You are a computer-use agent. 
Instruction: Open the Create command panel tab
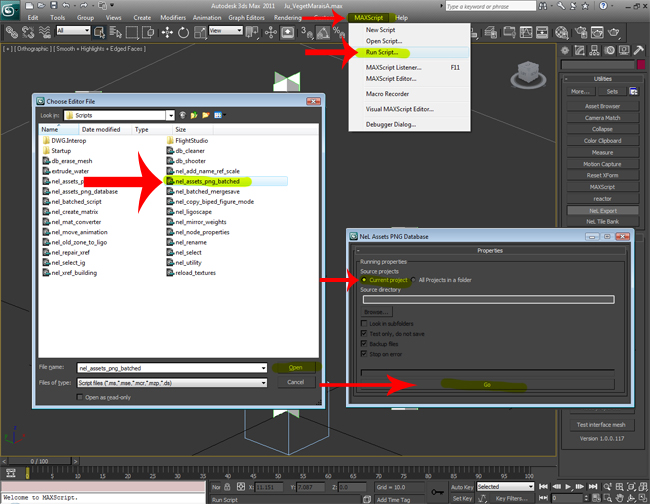click(565, 51)
